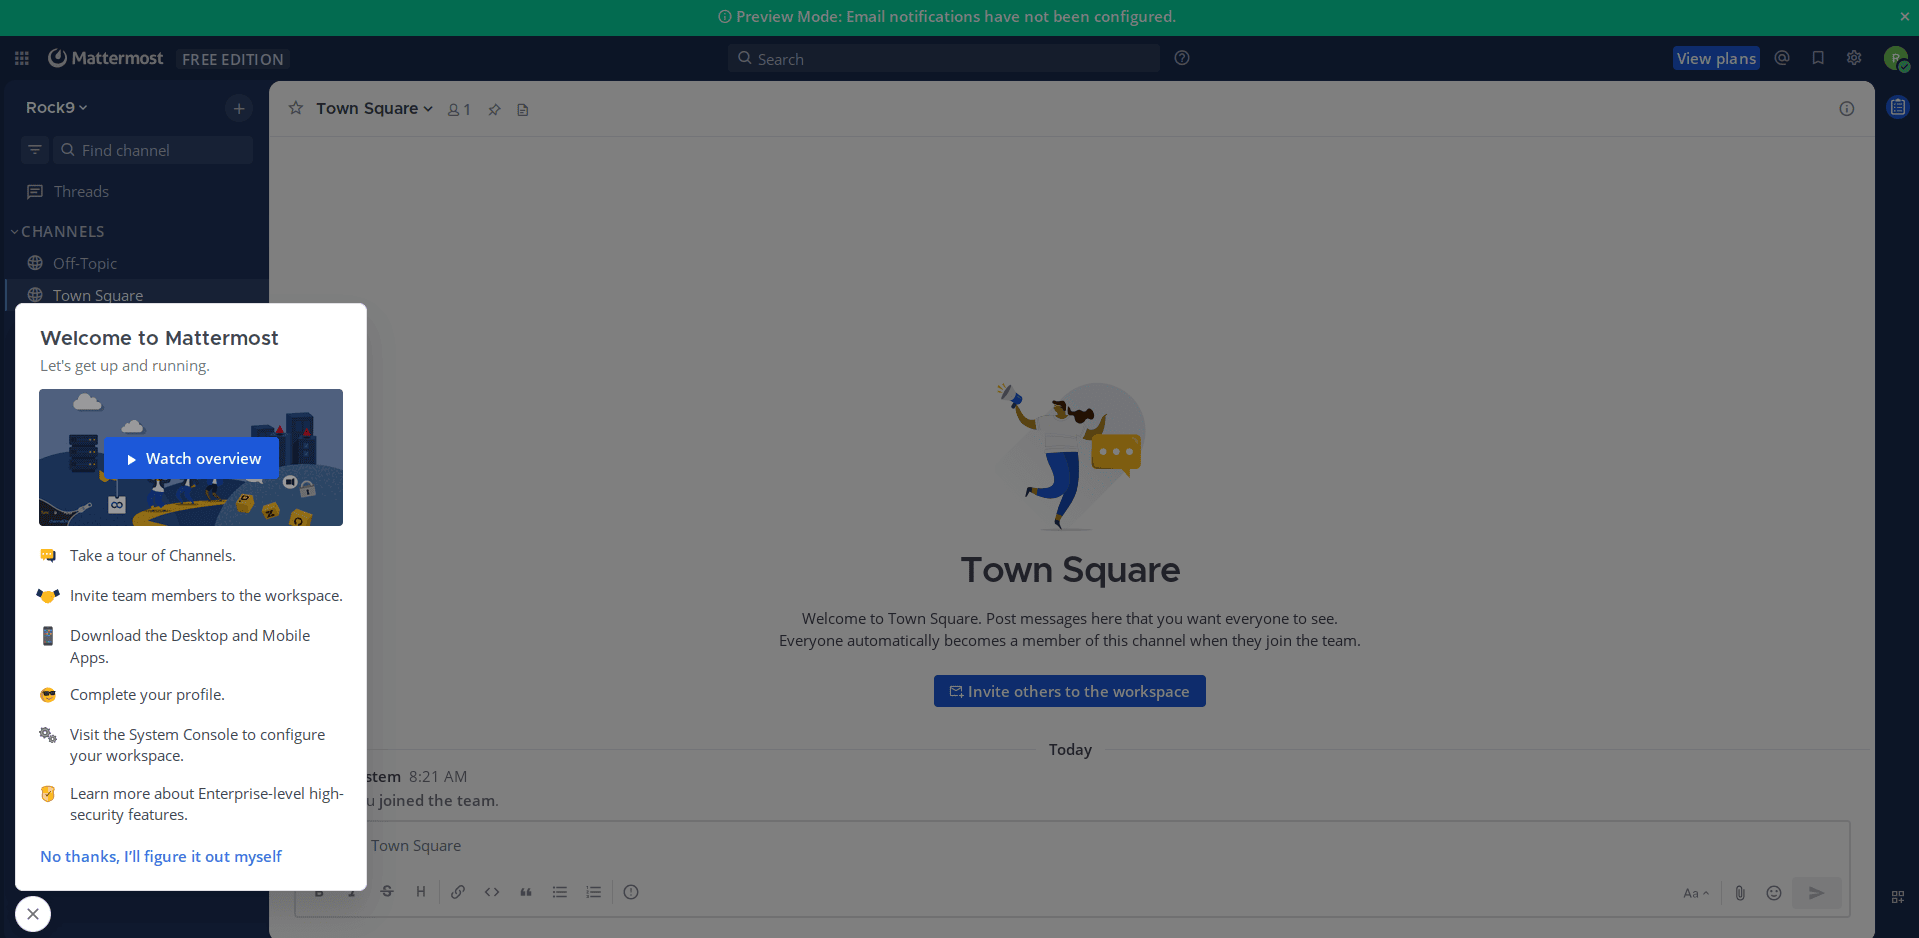Screen dimensions: 1919x938
Task: Click Complete your profile
Action: pos(147,694)
